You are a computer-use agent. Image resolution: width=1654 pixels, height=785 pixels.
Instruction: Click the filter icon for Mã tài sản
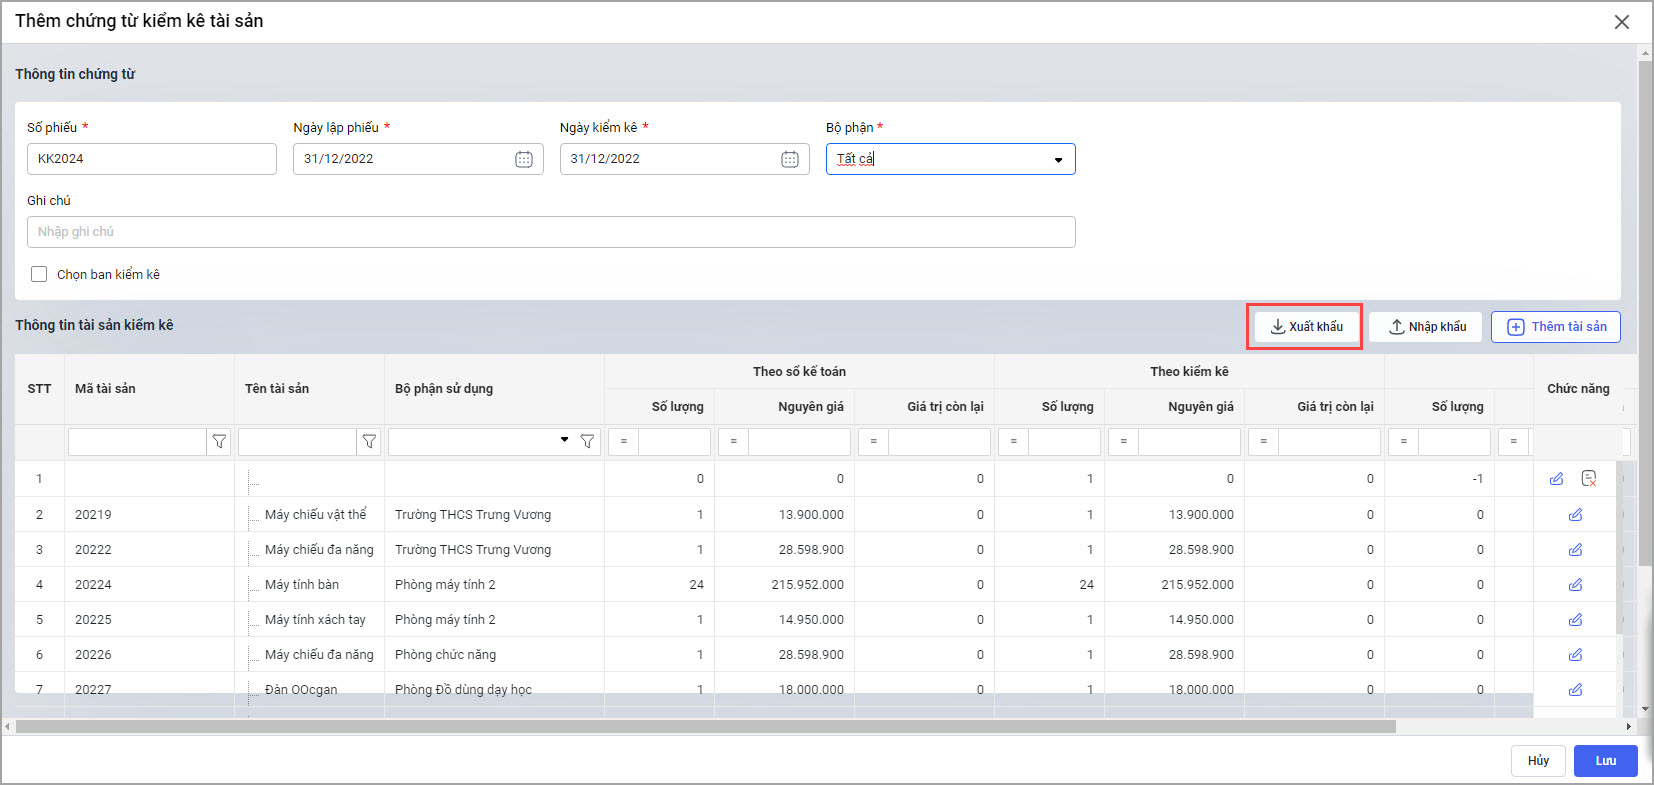point(219,442)
